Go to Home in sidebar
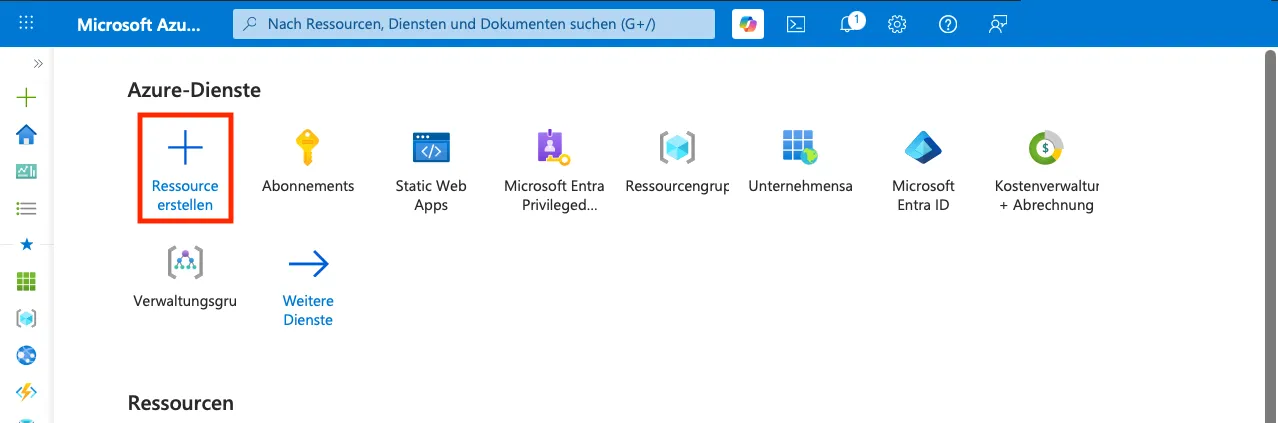This screenshot has height=423, width=1278. [x=27, y=134]
